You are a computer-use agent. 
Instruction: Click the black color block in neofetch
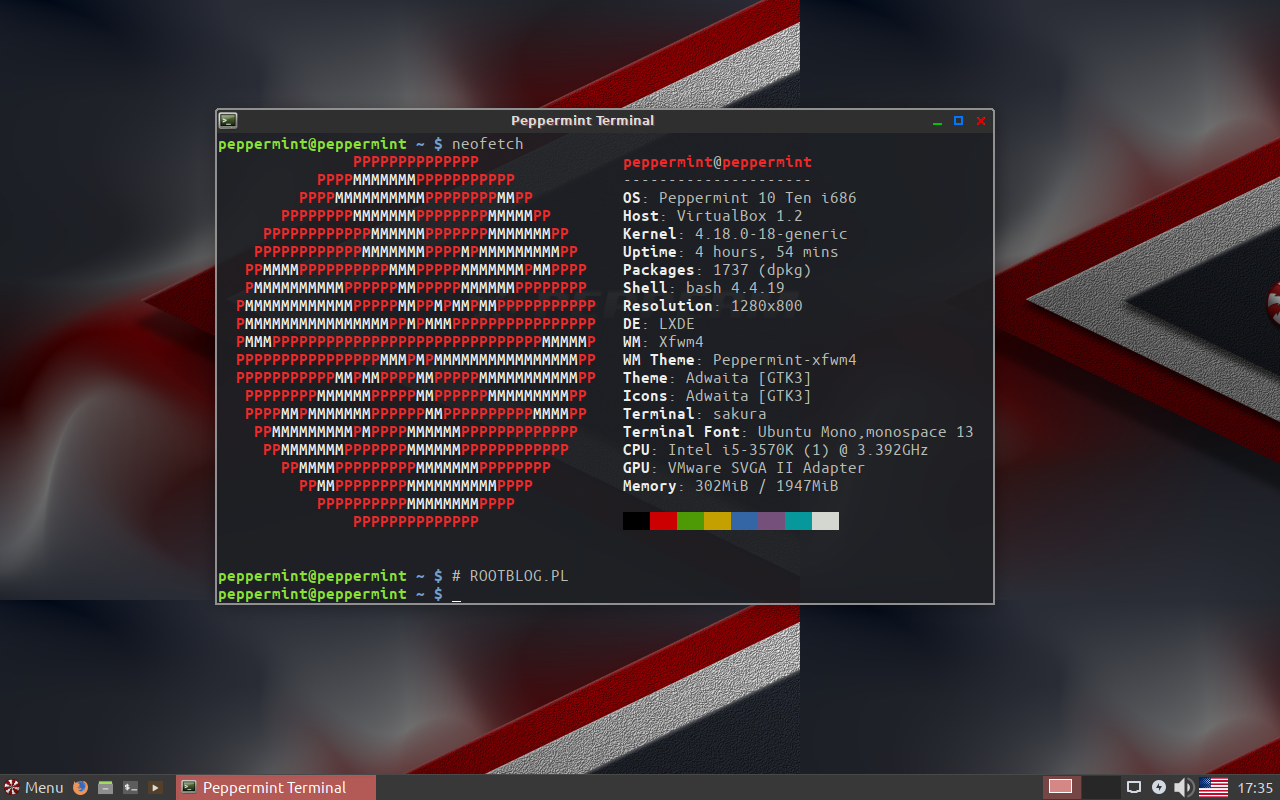pos(636,521)
